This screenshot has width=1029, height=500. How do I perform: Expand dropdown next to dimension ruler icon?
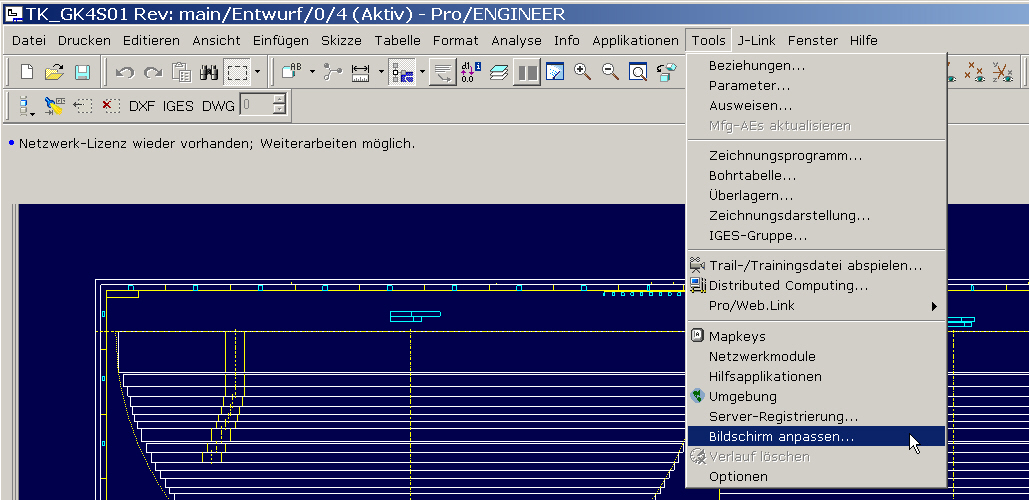click(381, 72)
